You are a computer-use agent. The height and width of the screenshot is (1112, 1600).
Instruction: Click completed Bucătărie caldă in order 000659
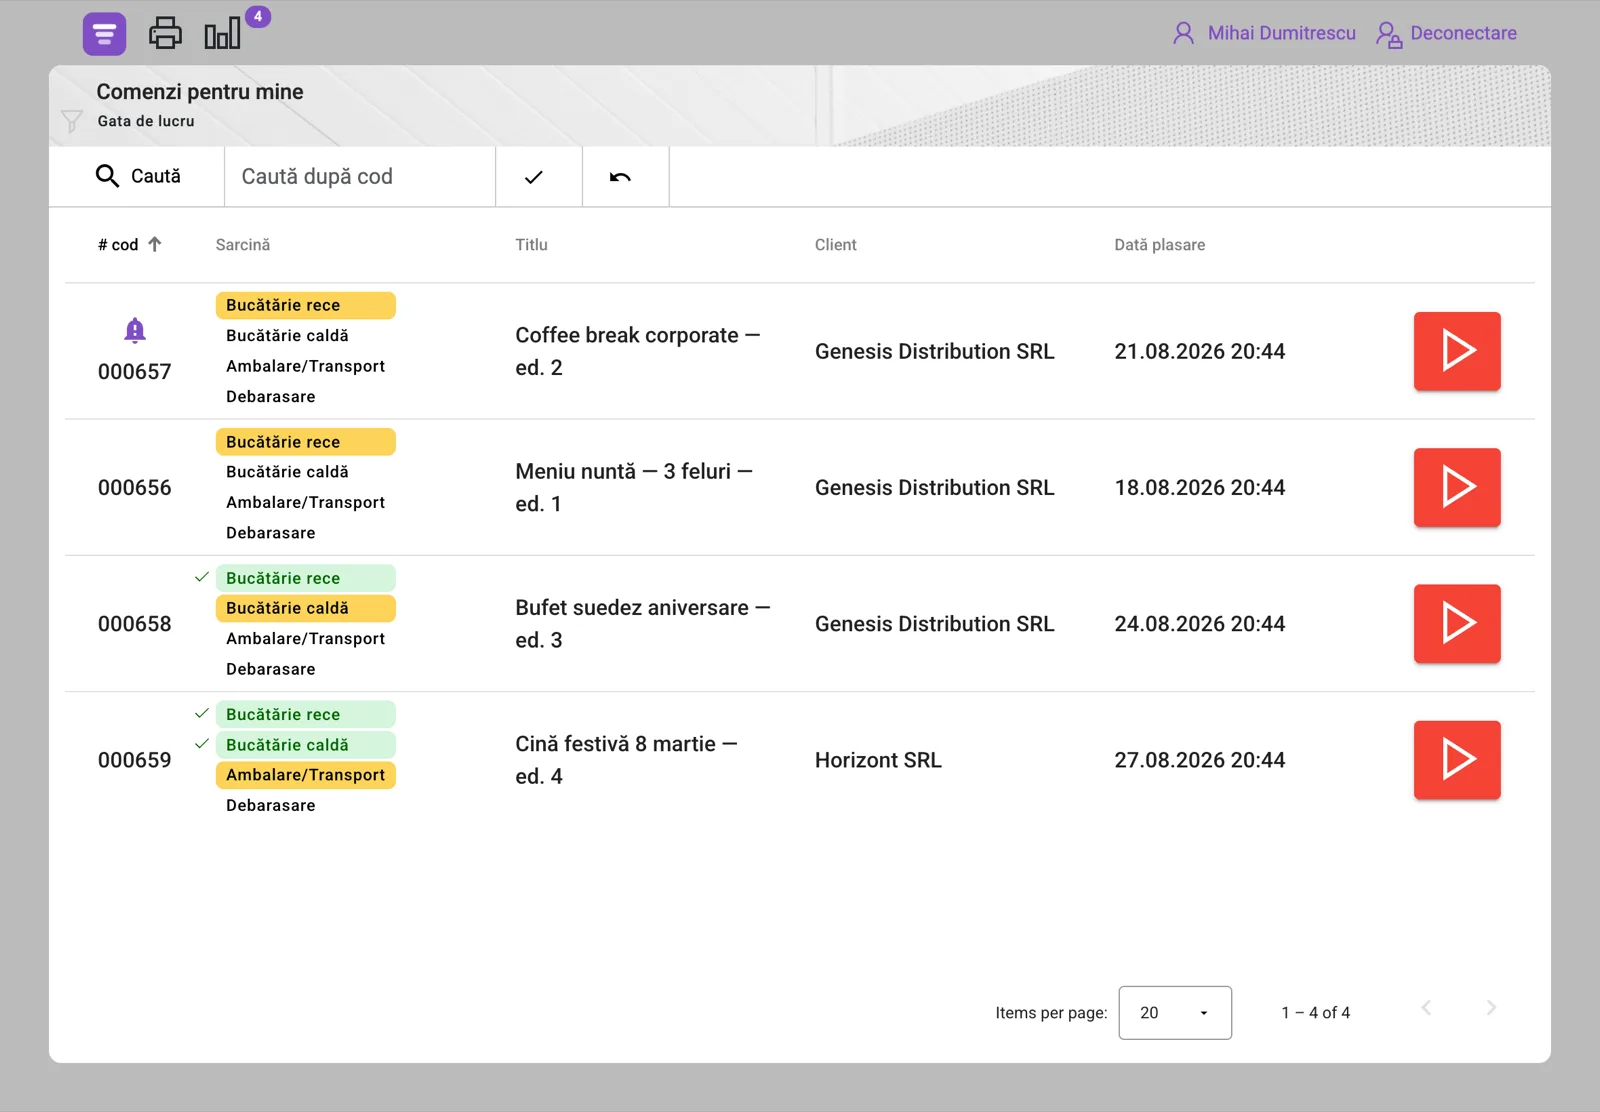pos(306,745)
